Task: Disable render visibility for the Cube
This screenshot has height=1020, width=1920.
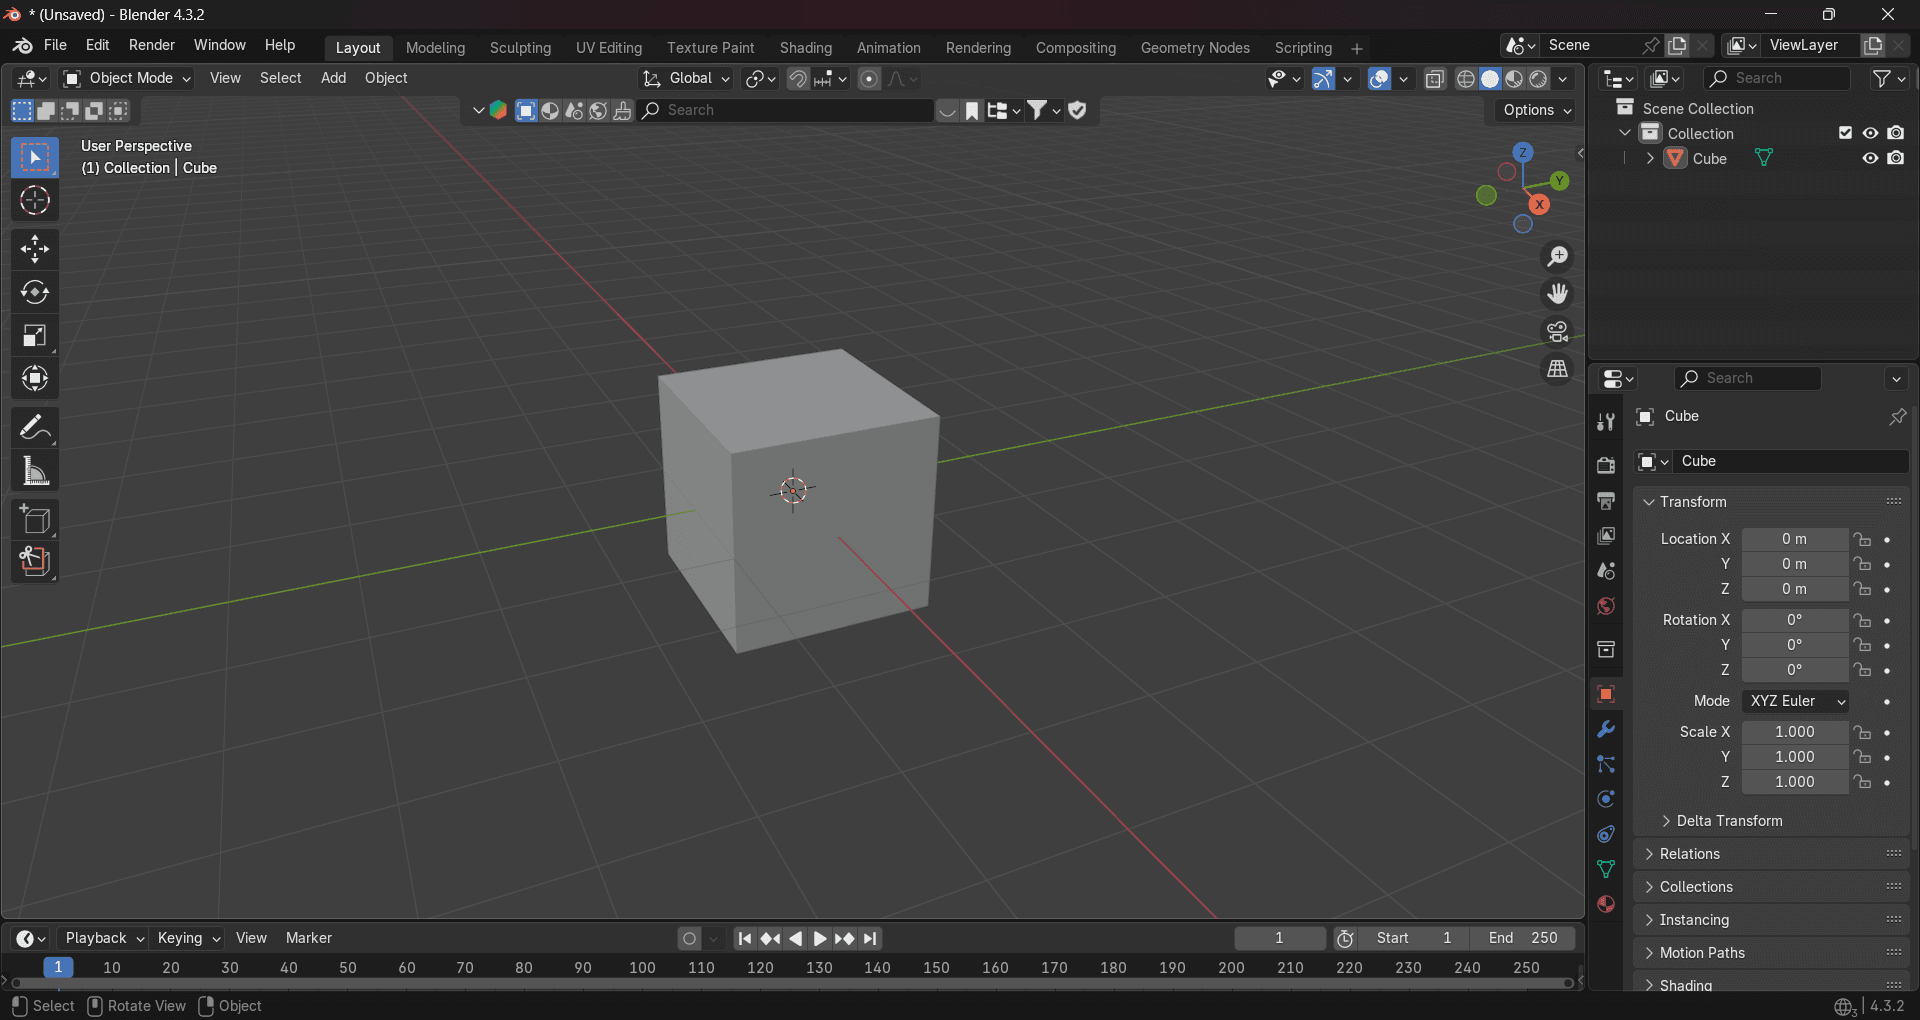Action: (x=1896, y=158)
